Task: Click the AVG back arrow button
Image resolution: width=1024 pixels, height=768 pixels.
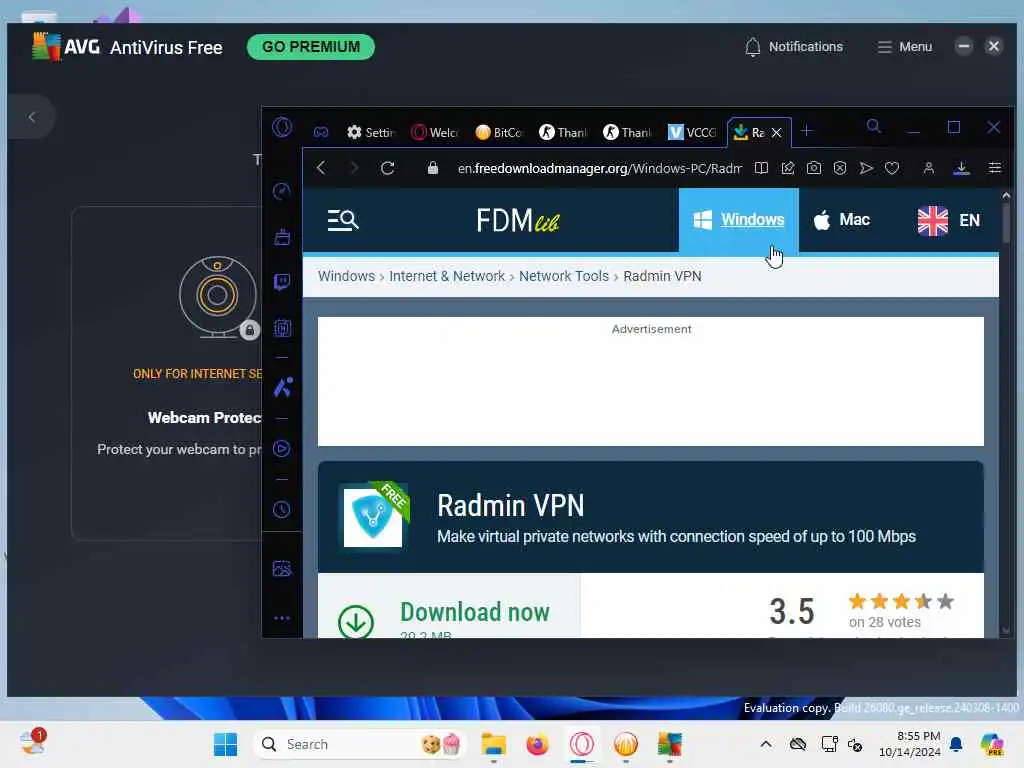Action: (31, 118)
